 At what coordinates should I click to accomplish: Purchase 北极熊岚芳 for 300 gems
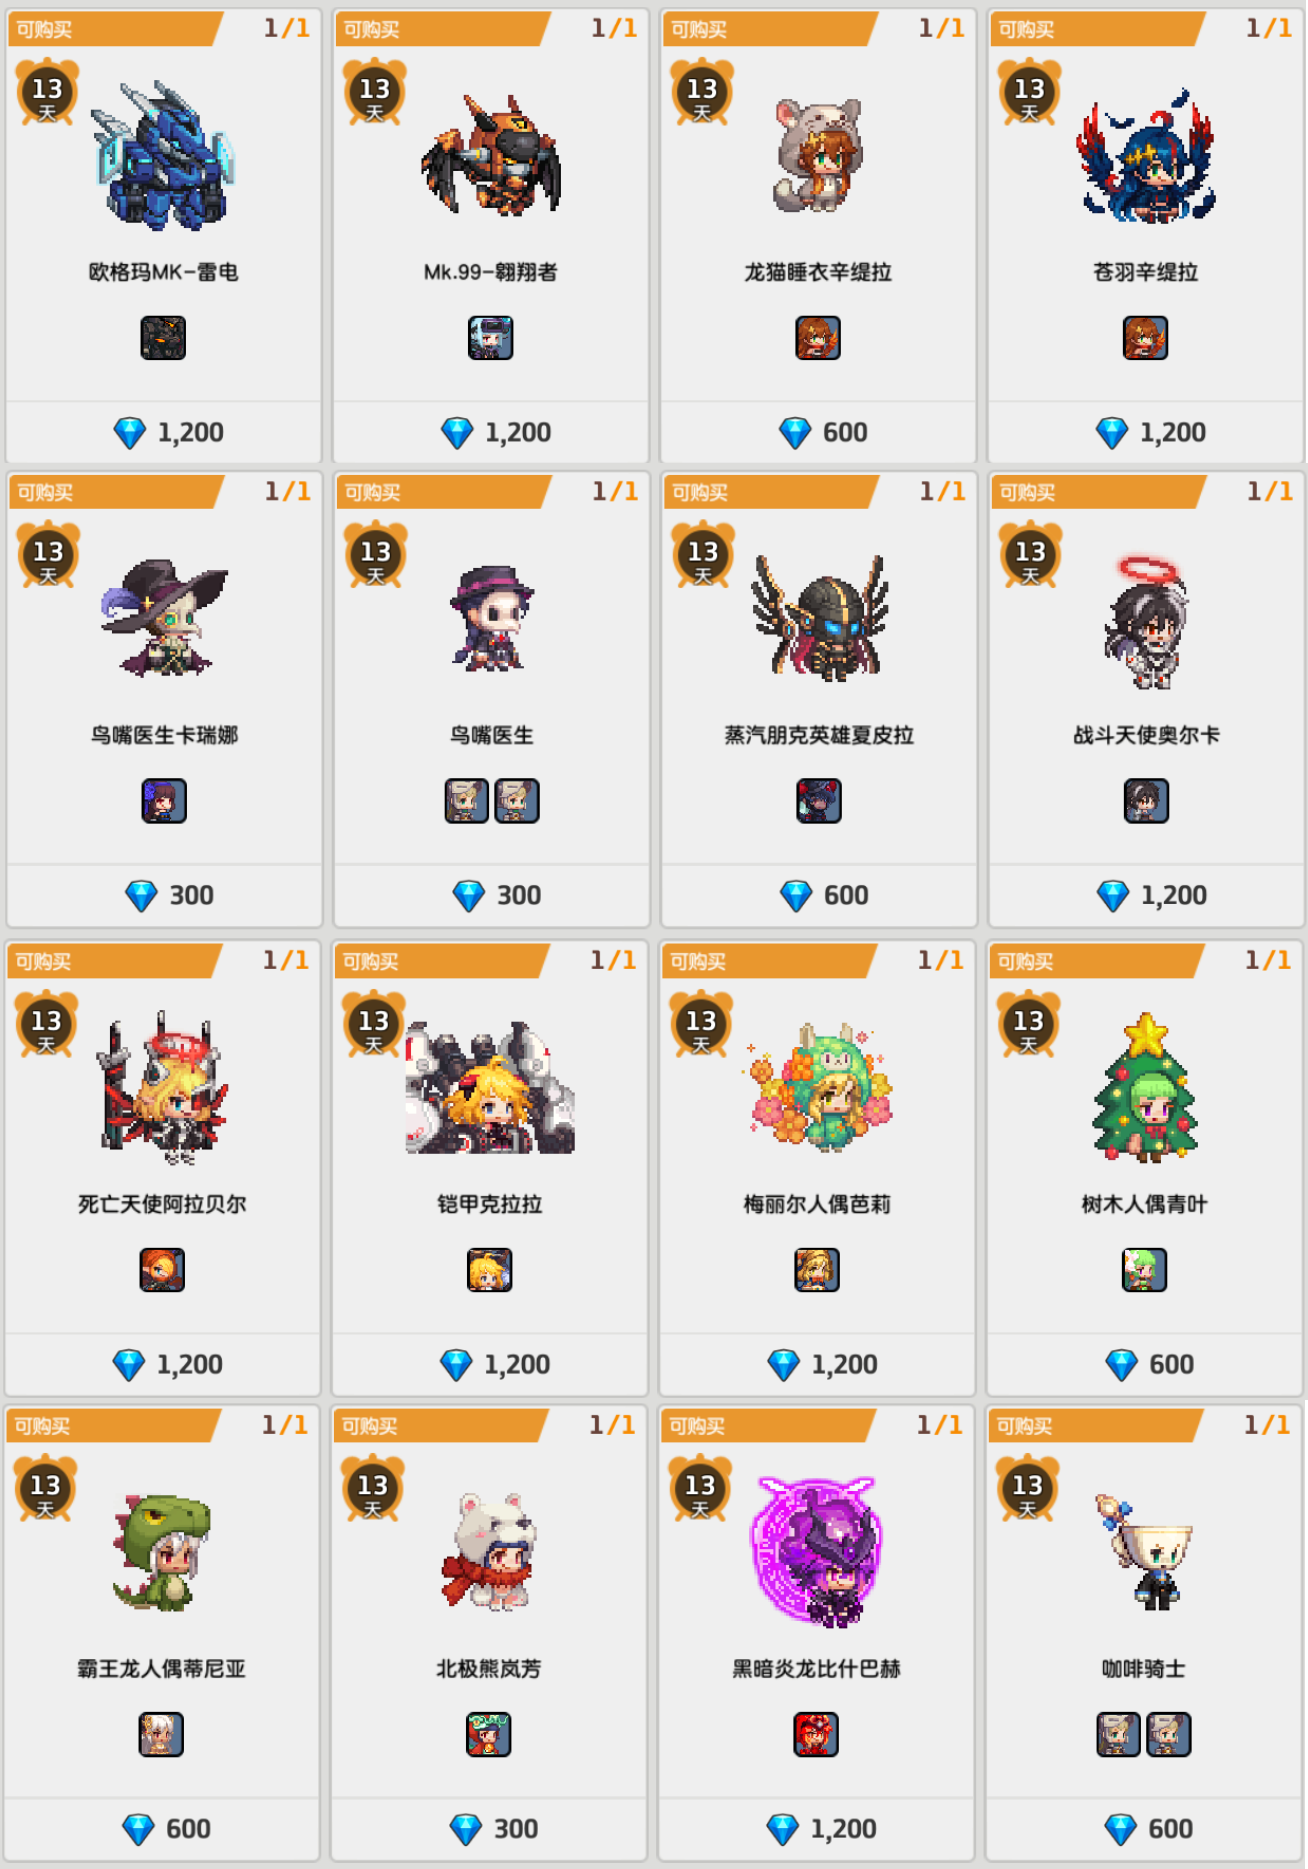coord(494,1829)
